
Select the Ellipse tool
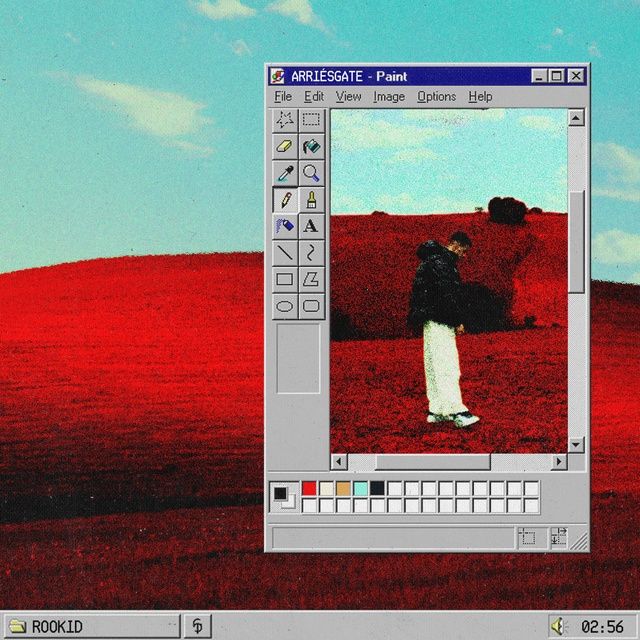click(x=285, y=306)
